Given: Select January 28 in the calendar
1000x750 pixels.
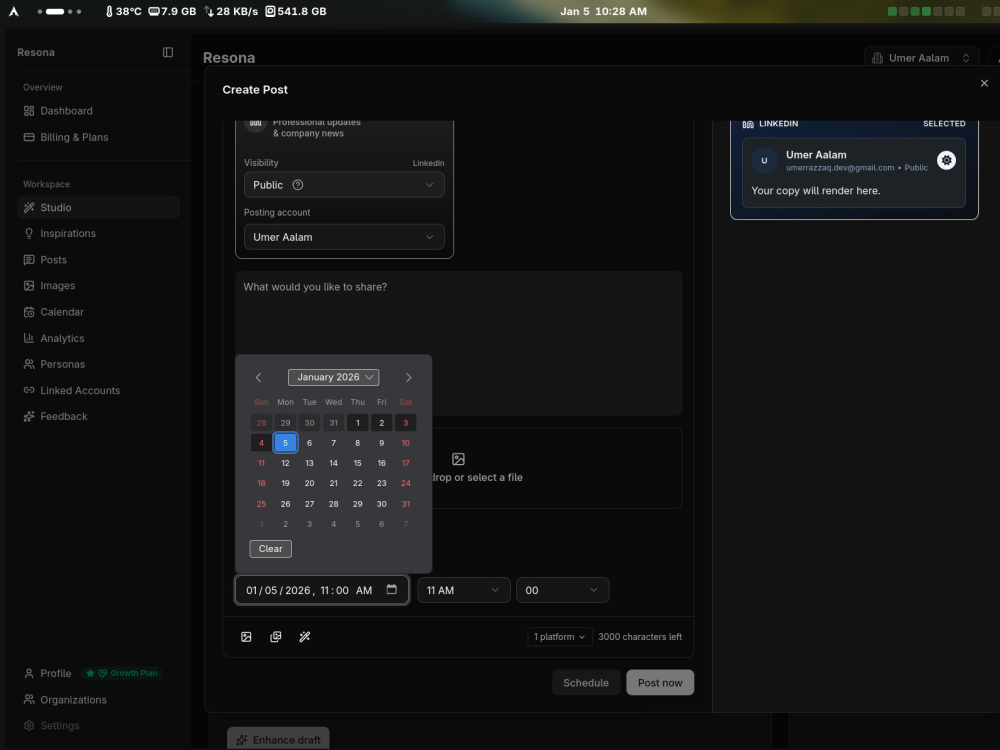Looking at the screenshot, I should coord(334,504).
